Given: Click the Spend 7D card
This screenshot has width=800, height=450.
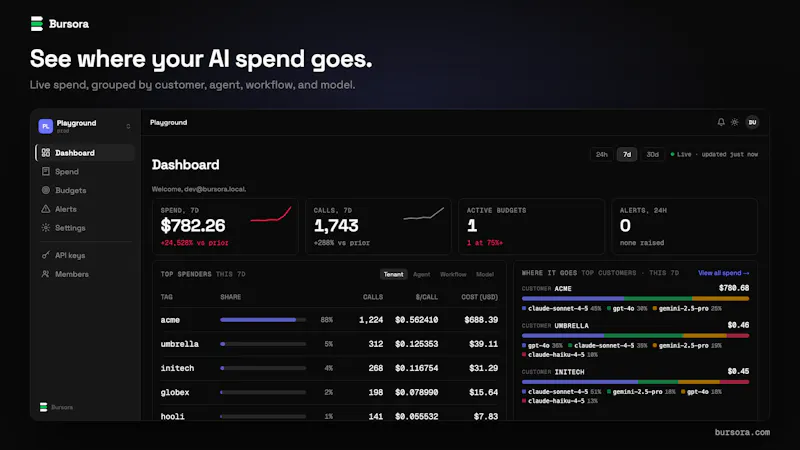Looking at the screenshot, I should pos(225,227).
